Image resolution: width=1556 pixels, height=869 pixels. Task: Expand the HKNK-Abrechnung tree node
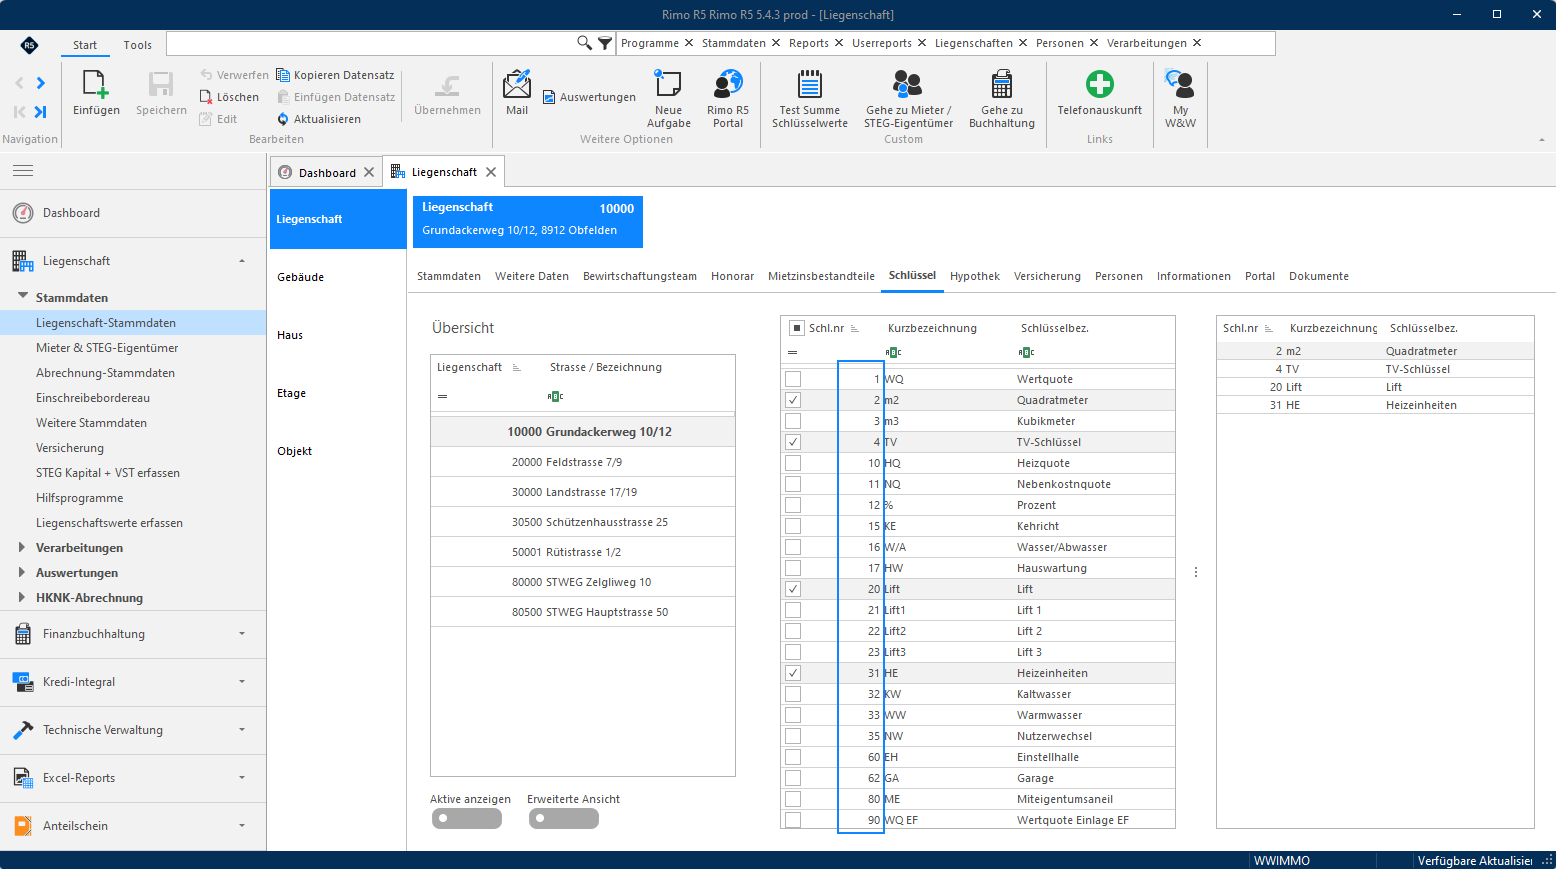click(x=22, y=597)
